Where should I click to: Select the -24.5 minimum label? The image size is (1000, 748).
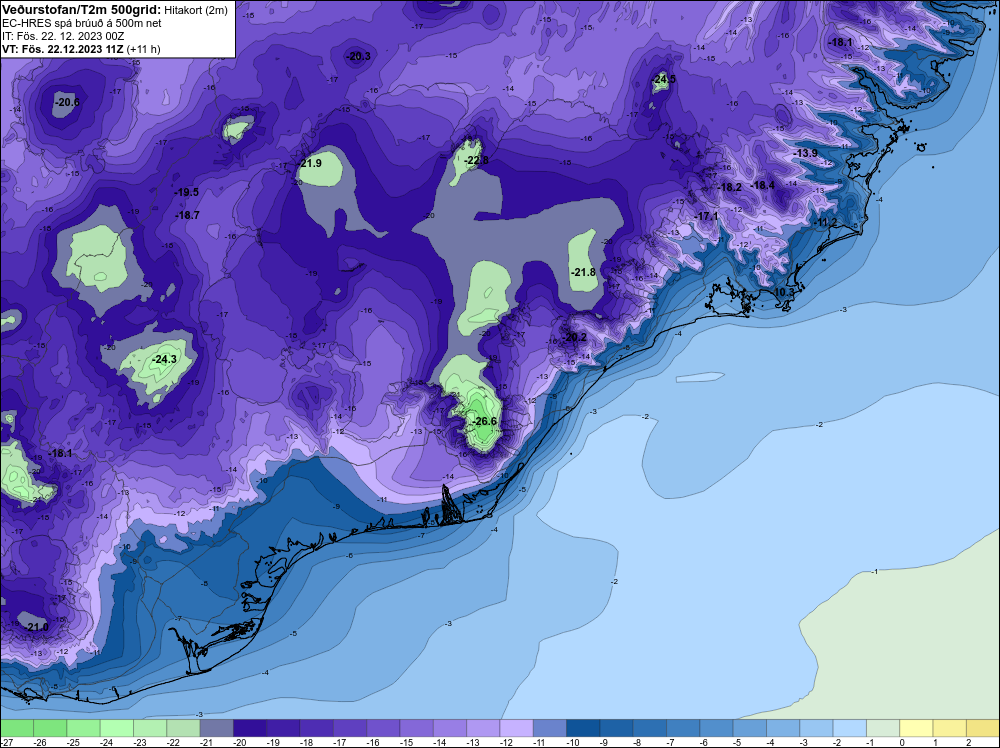pyautogui.click(x=664, y=80)
